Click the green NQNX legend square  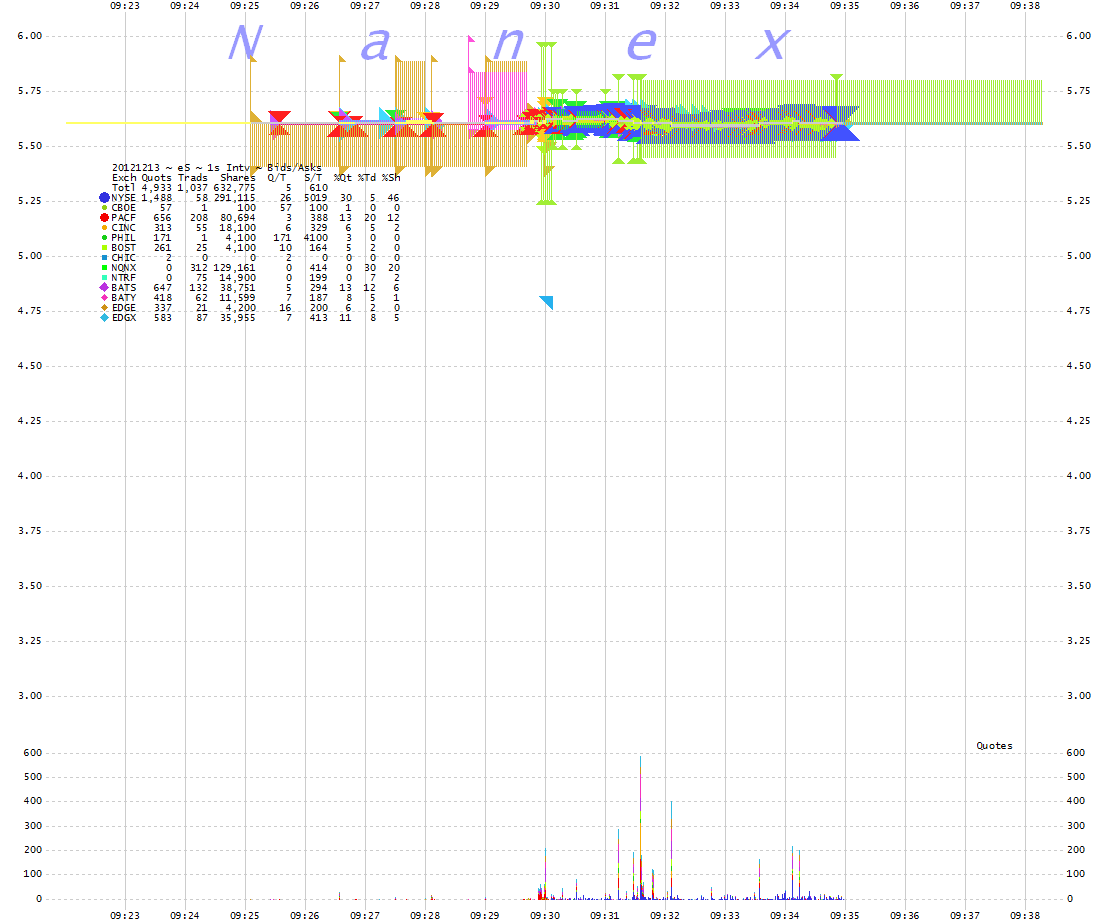point(105,268)
